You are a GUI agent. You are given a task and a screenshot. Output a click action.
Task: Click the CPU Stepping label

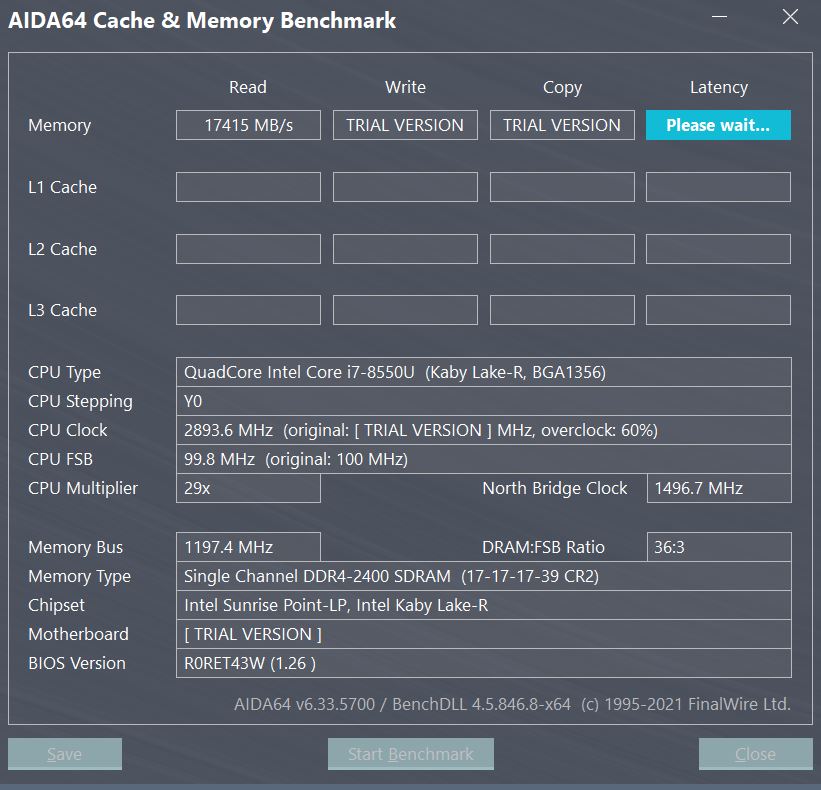pos(81,402)
